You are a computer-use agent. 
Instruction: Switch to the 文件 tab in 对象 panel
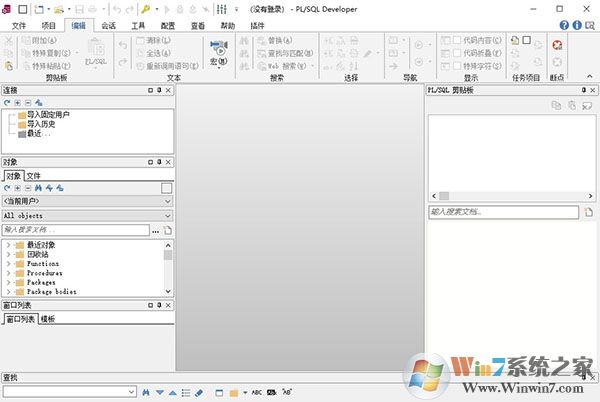34,175
